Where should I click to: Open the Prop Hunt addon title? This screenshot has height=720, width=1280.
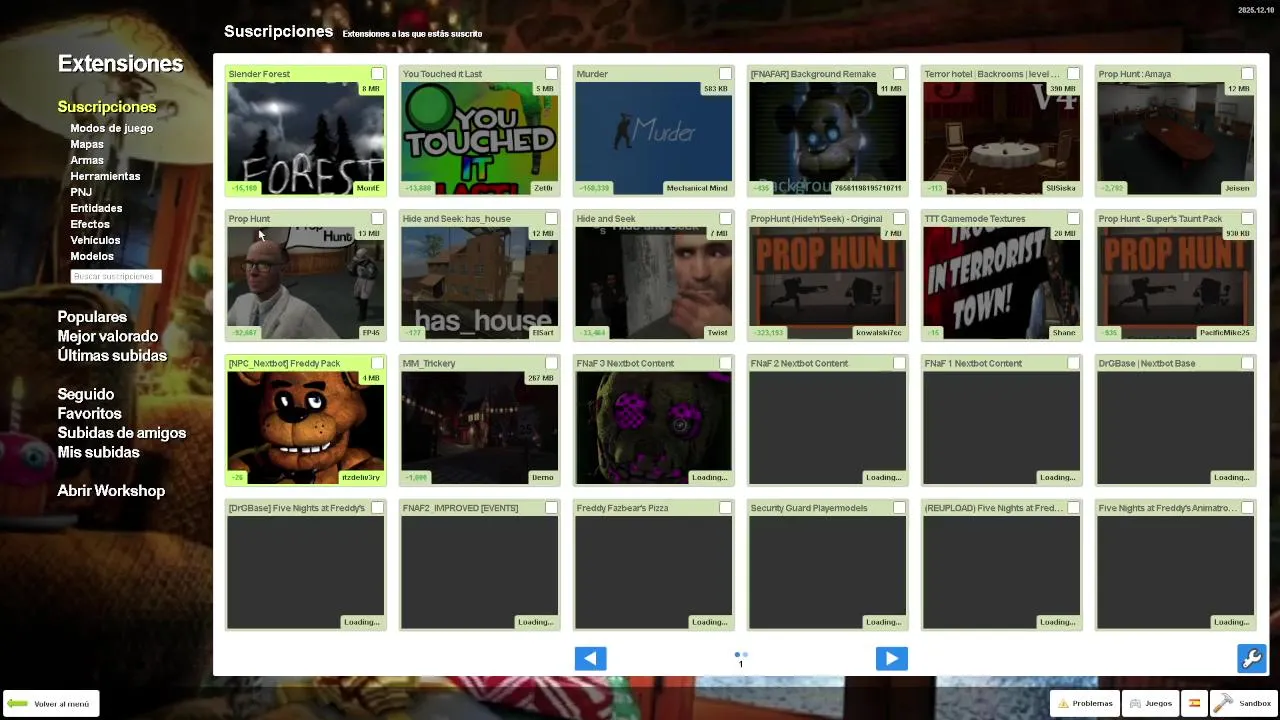click(249, 218)
